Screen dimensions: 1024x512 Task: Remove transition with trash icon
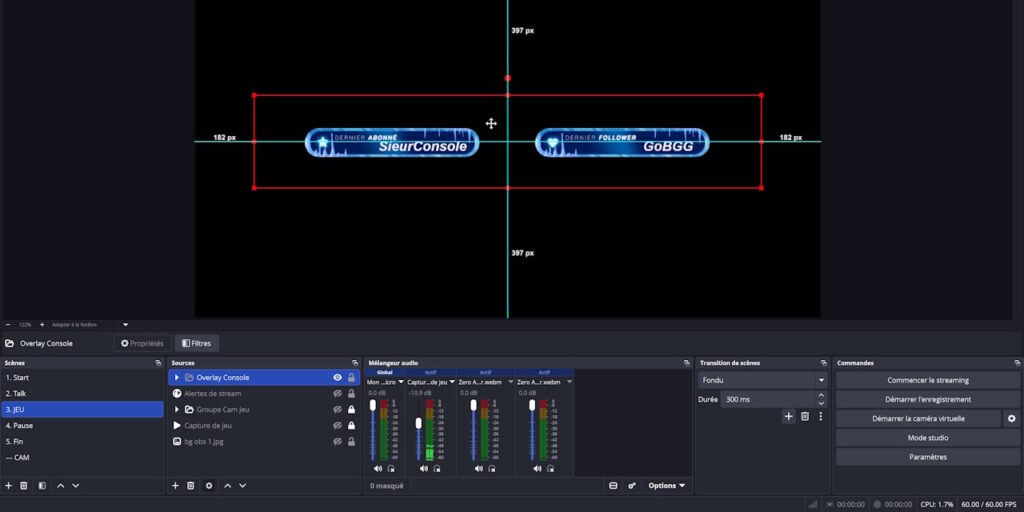(805, 416)
